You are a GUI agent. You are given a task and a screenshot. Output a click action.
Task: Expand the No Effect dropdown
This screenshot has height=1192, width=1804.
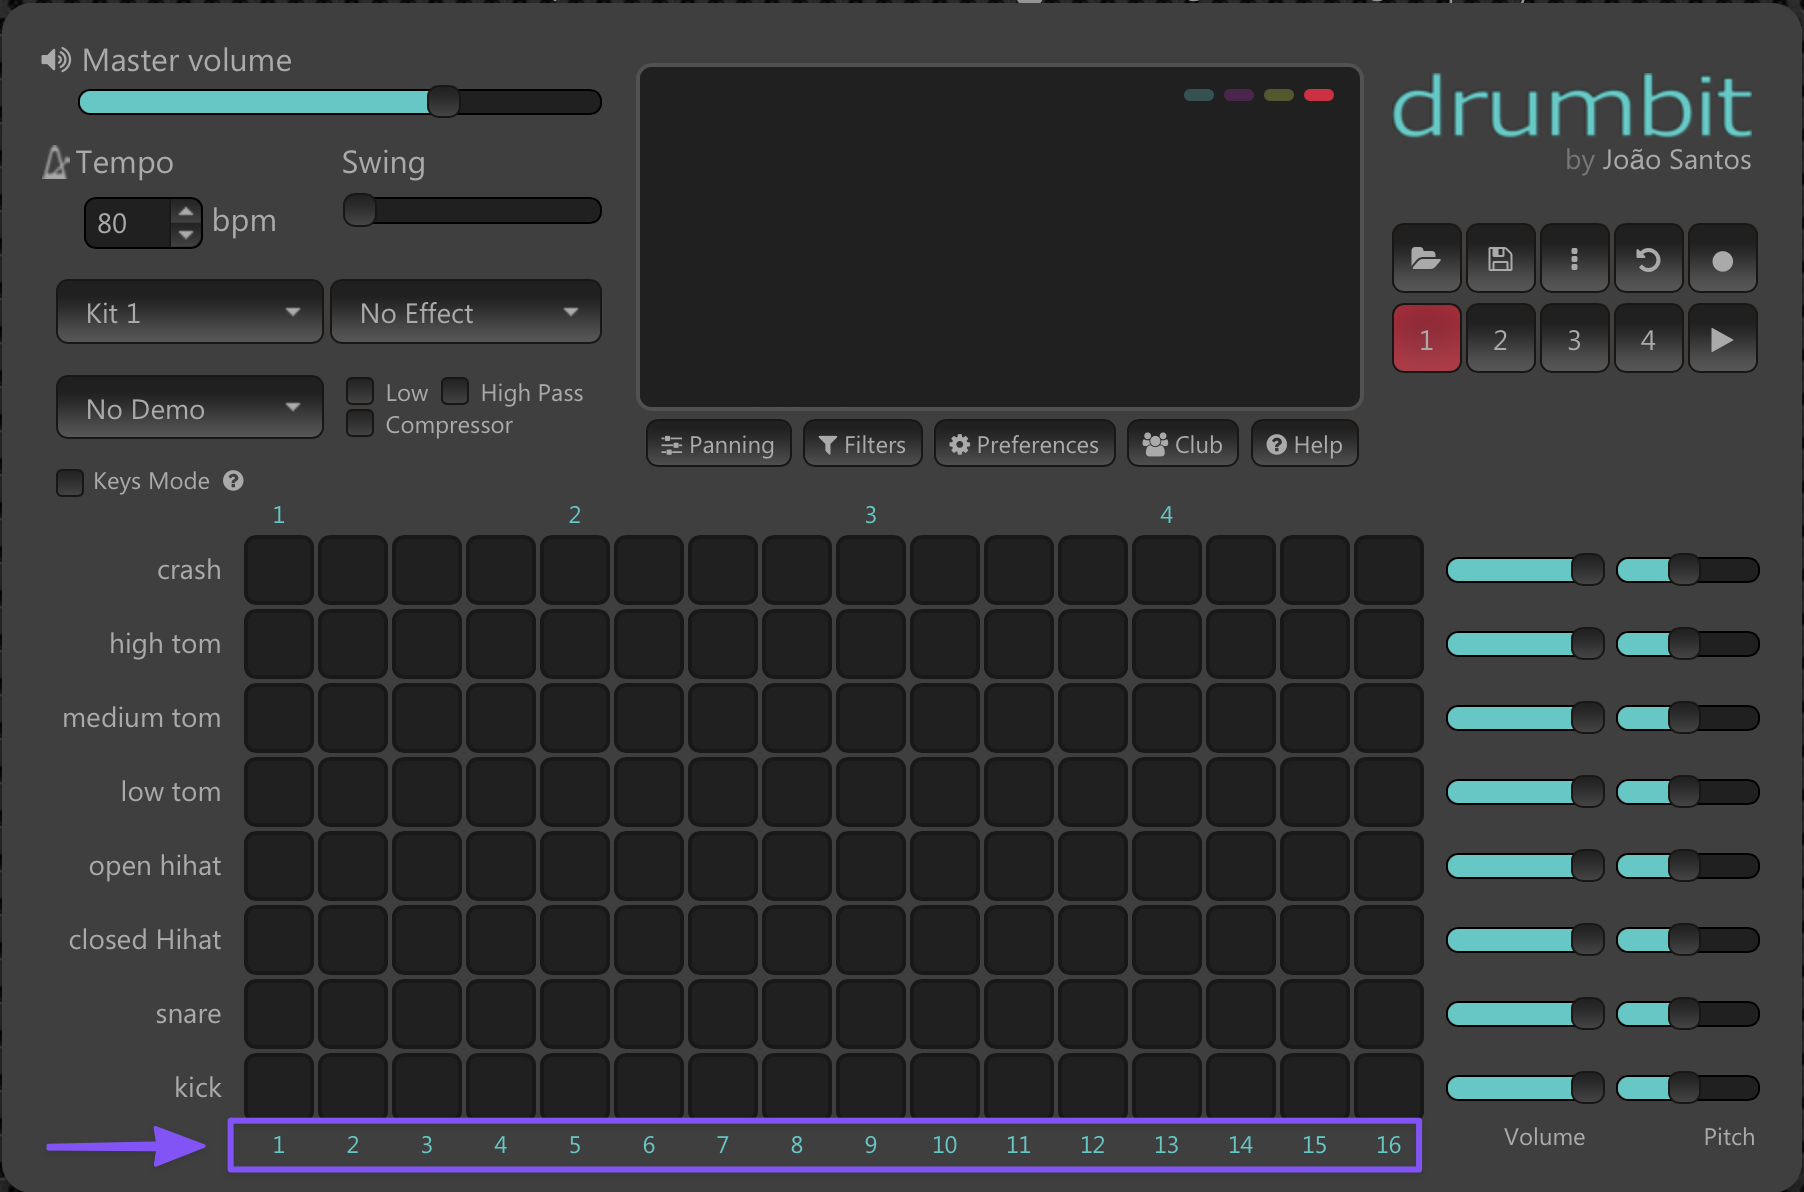click(x=466, y=312)
